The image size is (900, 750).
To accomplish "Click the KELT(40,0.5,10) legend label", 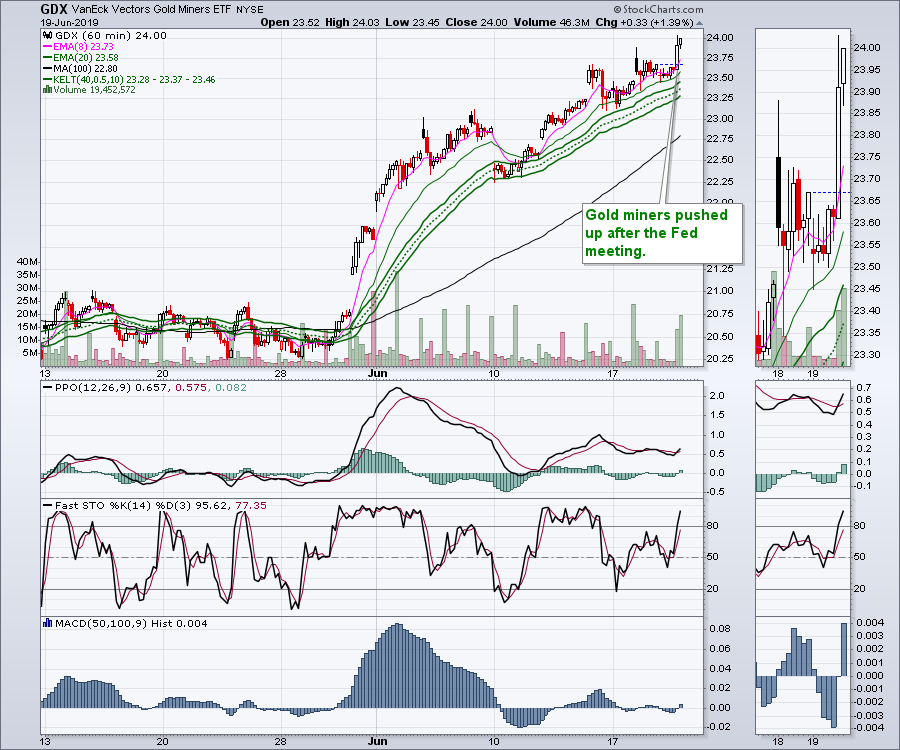I will pos(134,79).
